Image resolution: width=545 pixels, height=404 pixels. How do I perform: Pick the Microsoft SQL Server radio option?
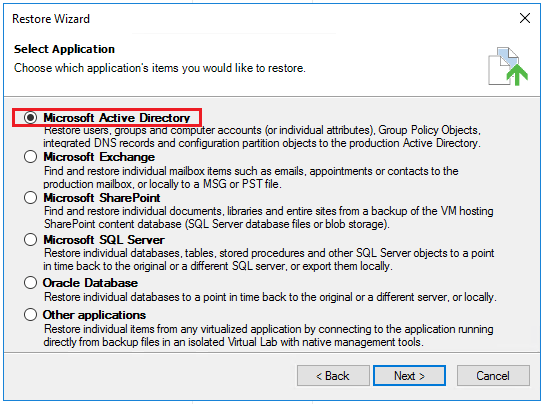(x=31, y=240)
